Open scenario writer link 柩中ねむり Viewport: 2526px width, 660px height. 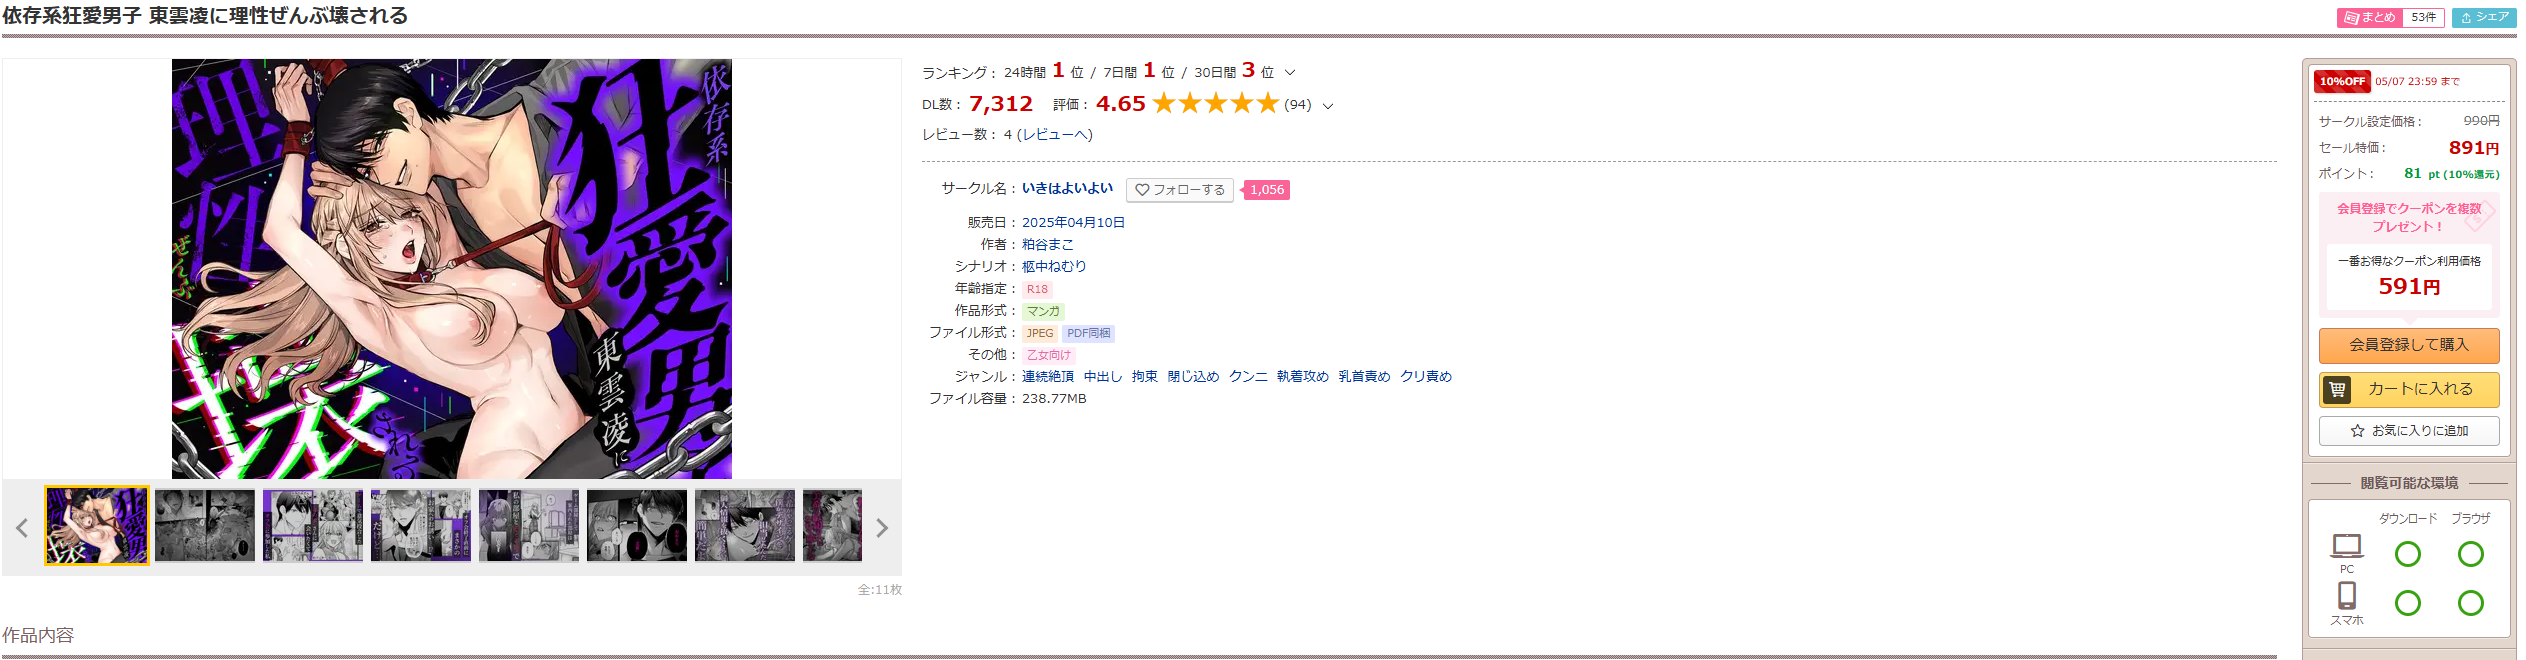[x=1054, y=267]
